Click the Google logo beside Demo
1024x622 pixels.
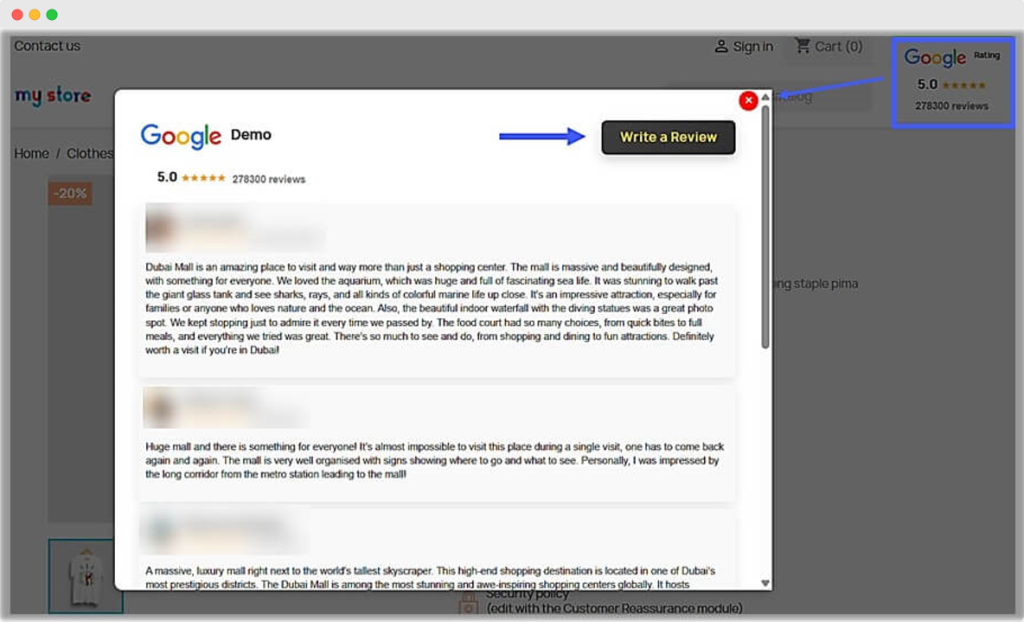181,136
